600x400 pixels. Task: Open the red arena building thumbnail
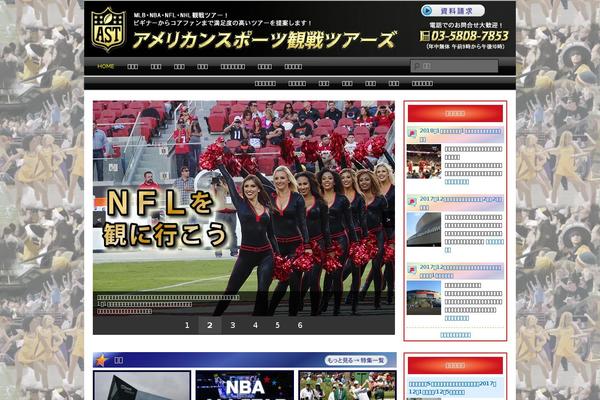tap(424, 297)
